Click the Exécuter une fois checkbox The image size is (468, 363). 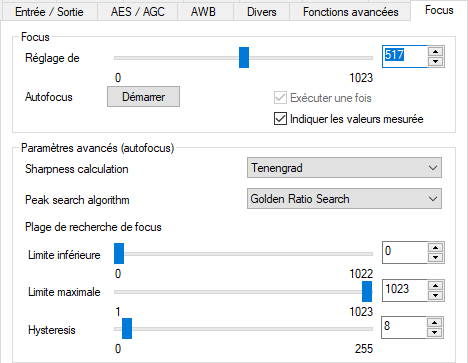(280, 98)
